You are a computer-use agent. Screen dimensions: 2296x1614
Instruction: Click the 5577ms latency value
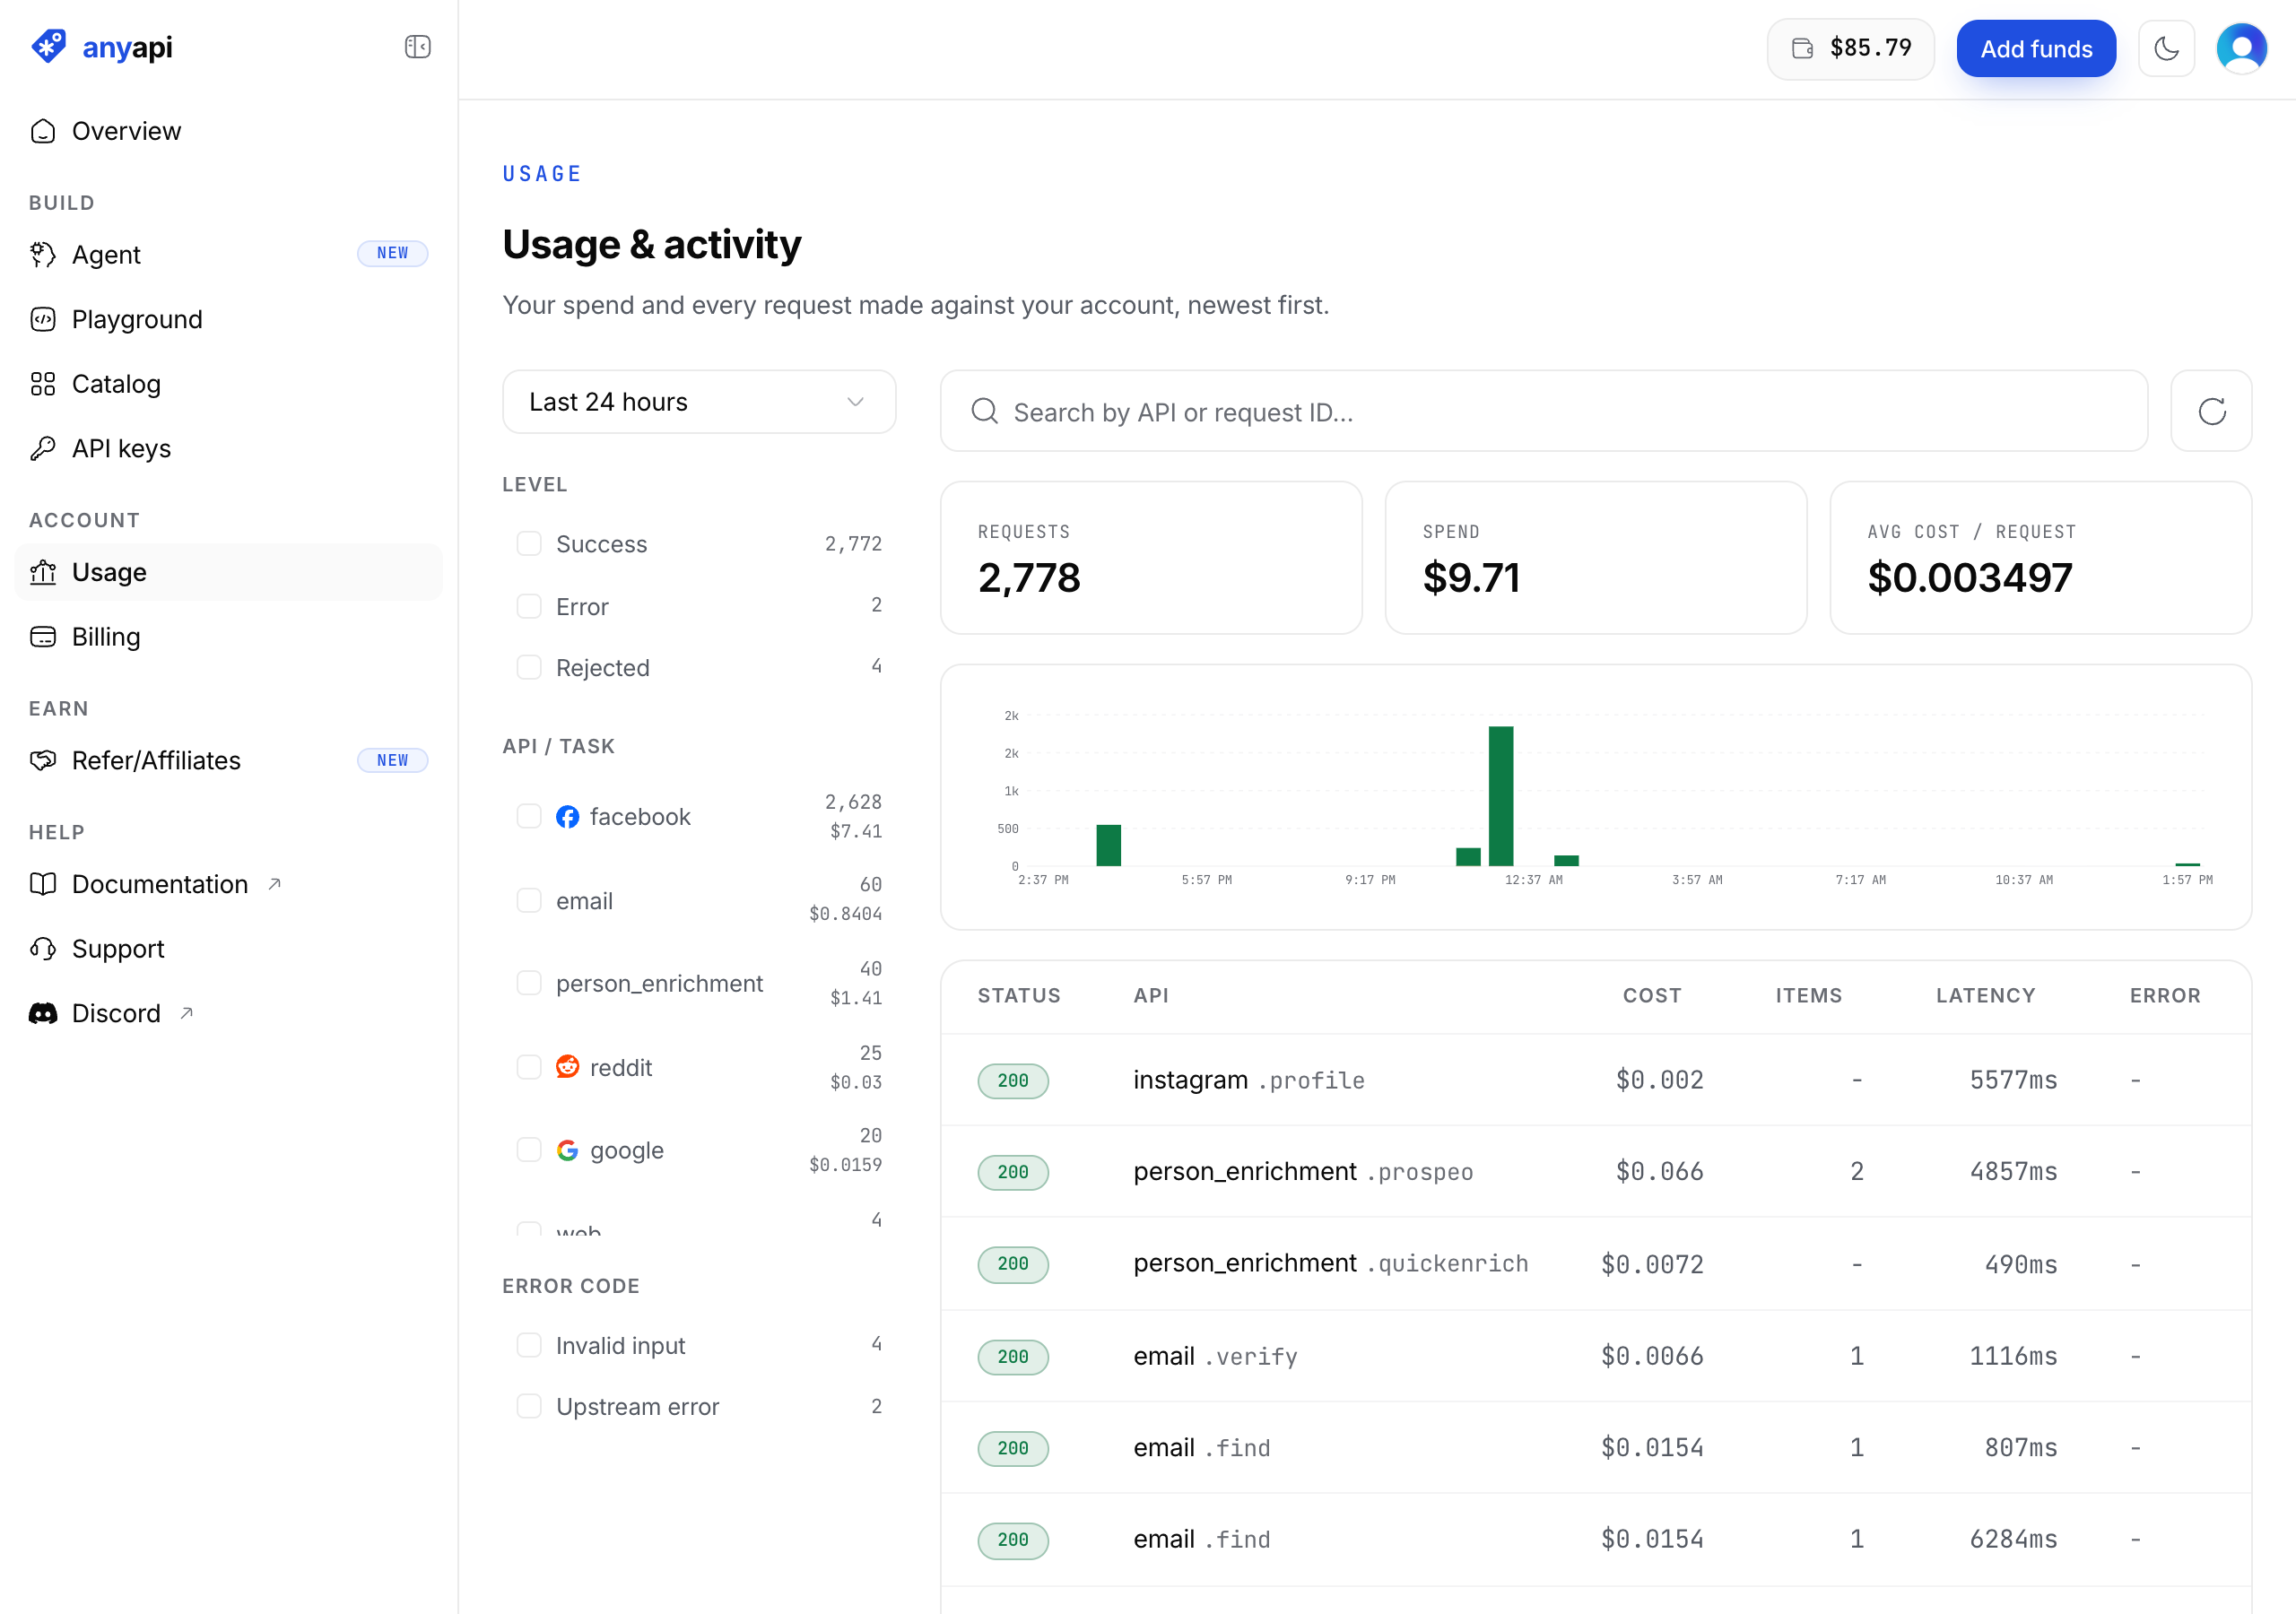pyautogui.click(x=2013, y=1080)
